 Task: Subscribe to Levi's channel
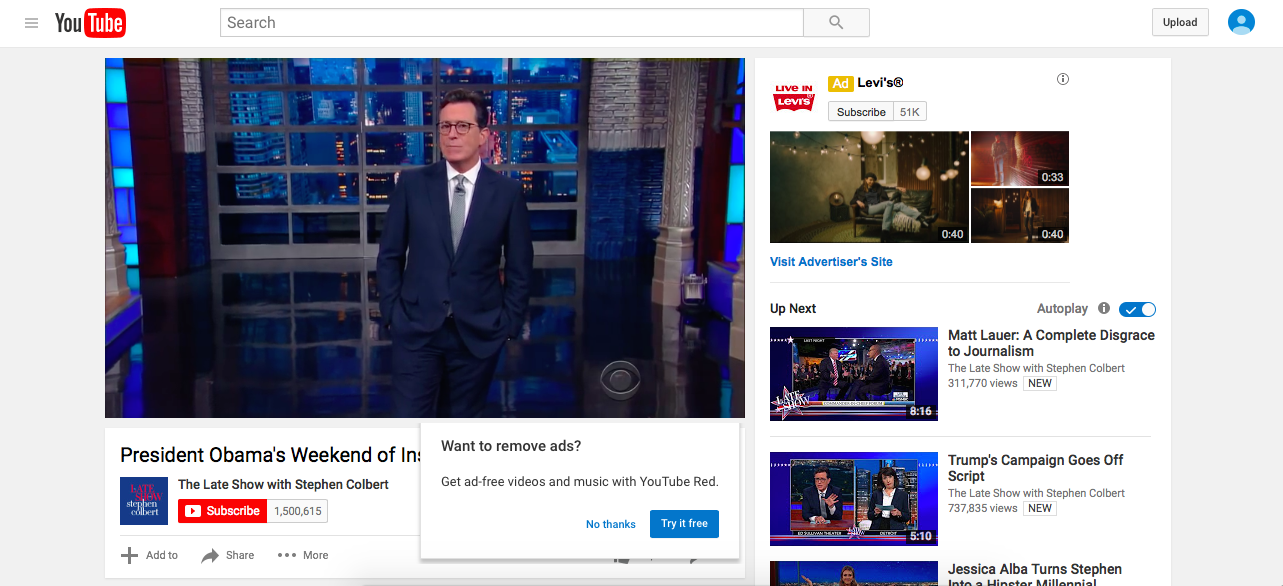pyautogui.click(x=861, y=112)
